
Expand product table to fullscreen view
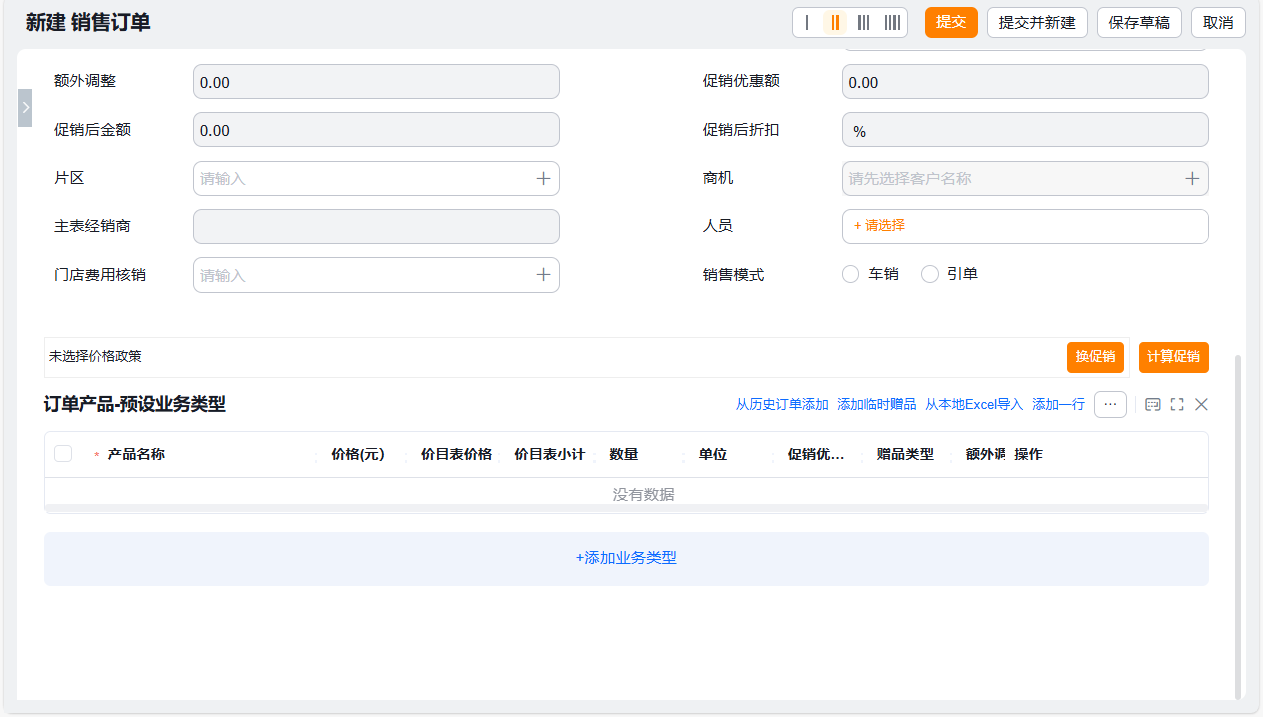(1177, 405)
